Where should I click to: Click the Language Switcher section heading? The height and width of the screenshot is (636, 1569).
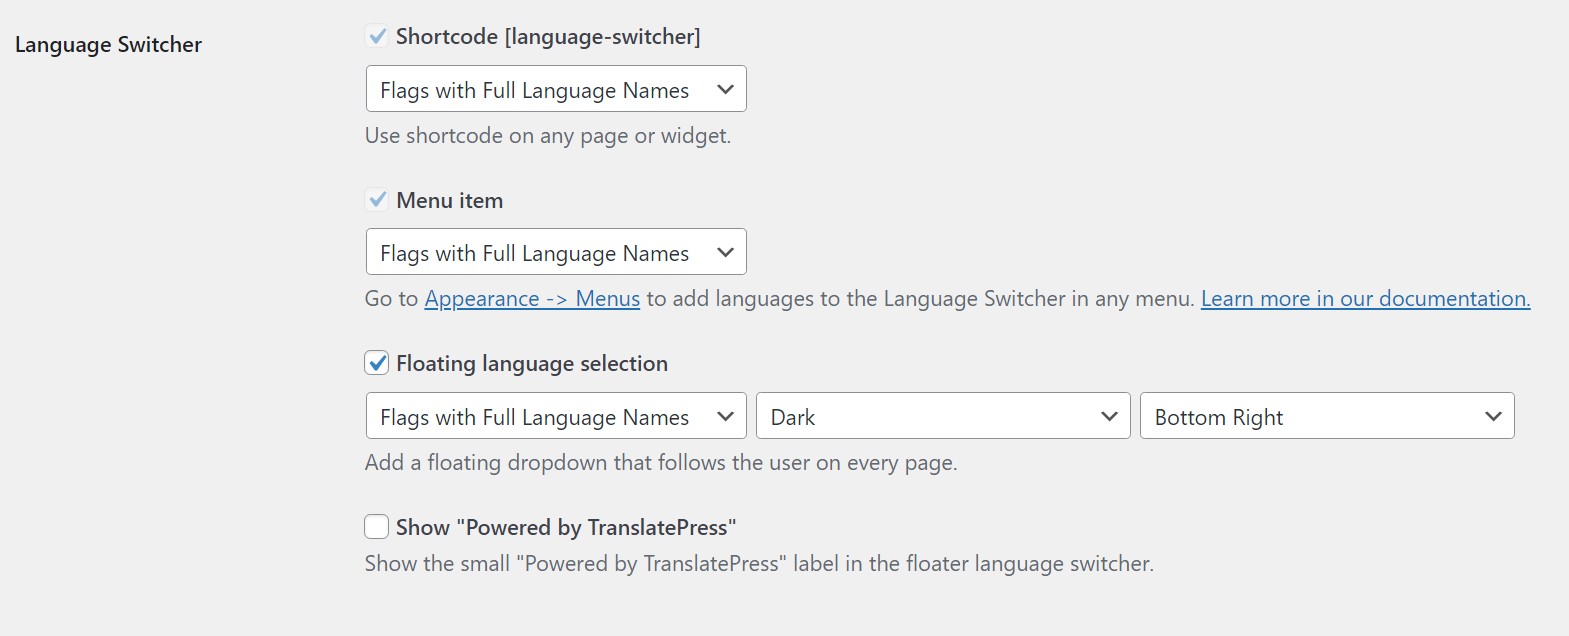(108, 45)
